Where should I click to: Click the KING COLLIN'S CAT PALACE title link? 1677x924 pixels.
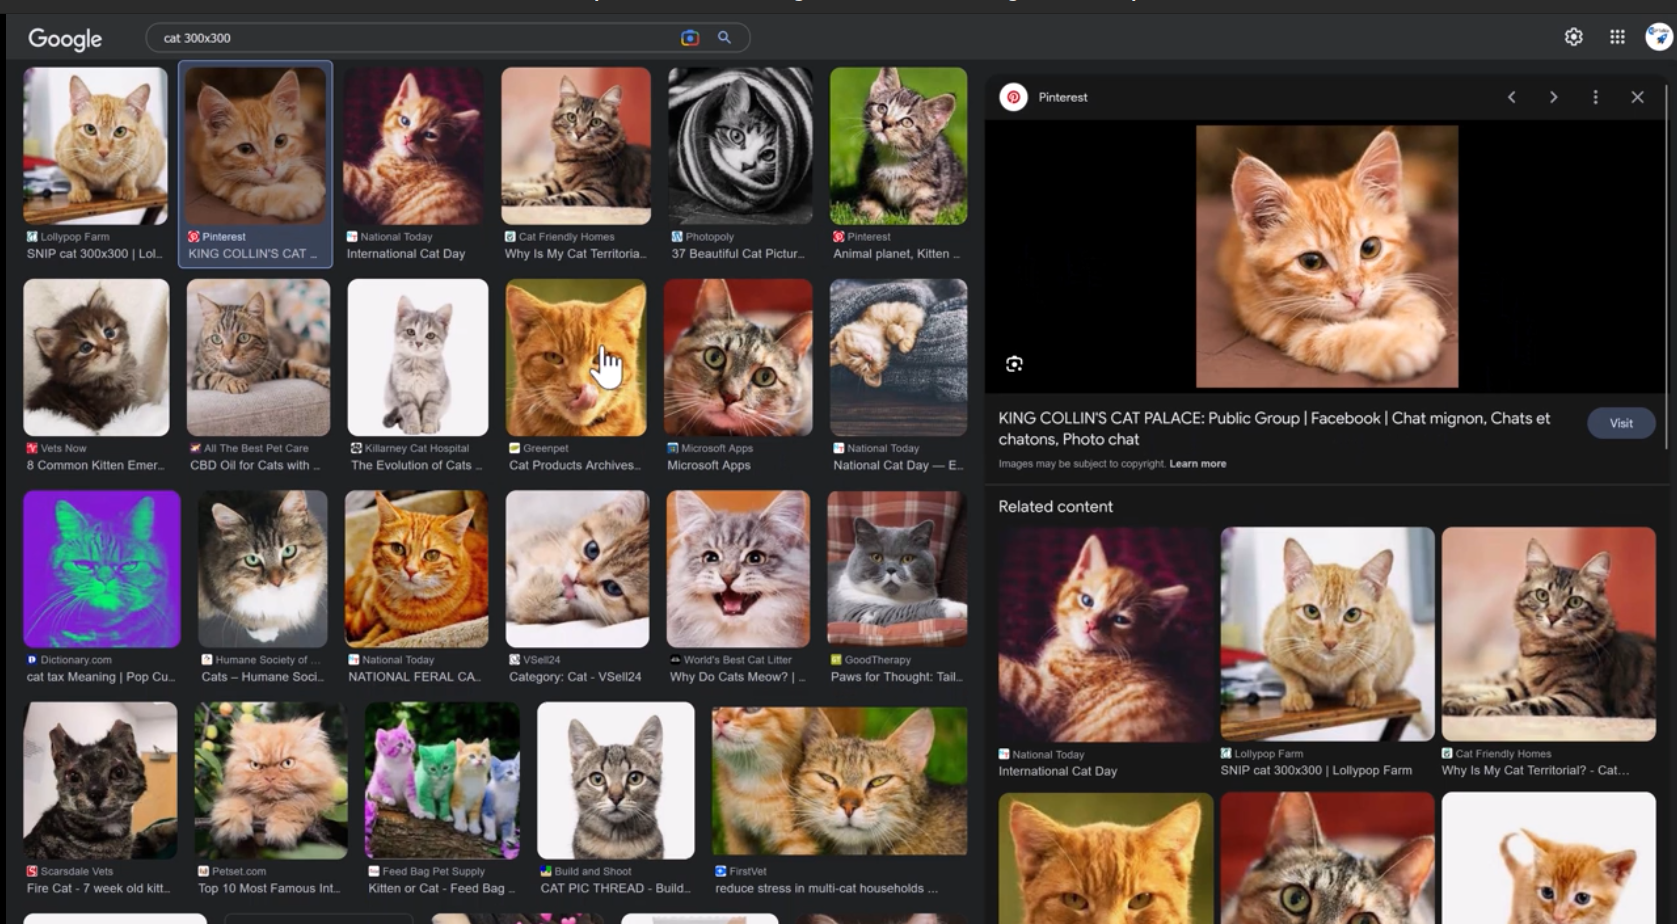1273,428
